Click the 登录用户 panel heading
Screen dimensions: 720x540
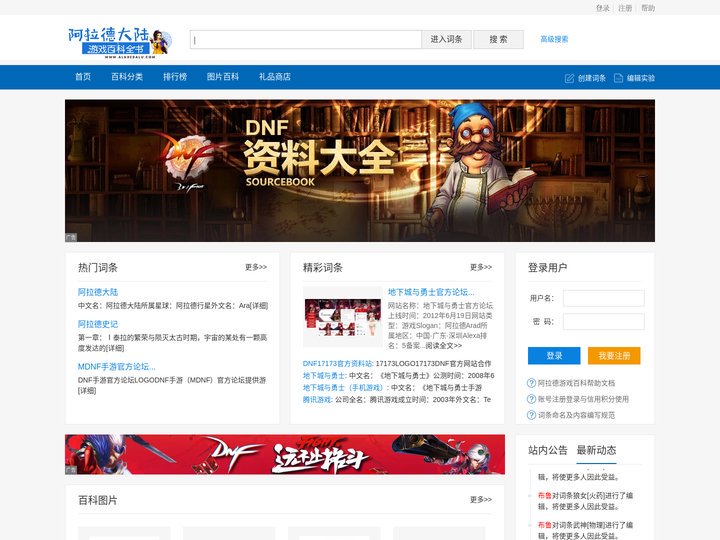pos(548,268)
